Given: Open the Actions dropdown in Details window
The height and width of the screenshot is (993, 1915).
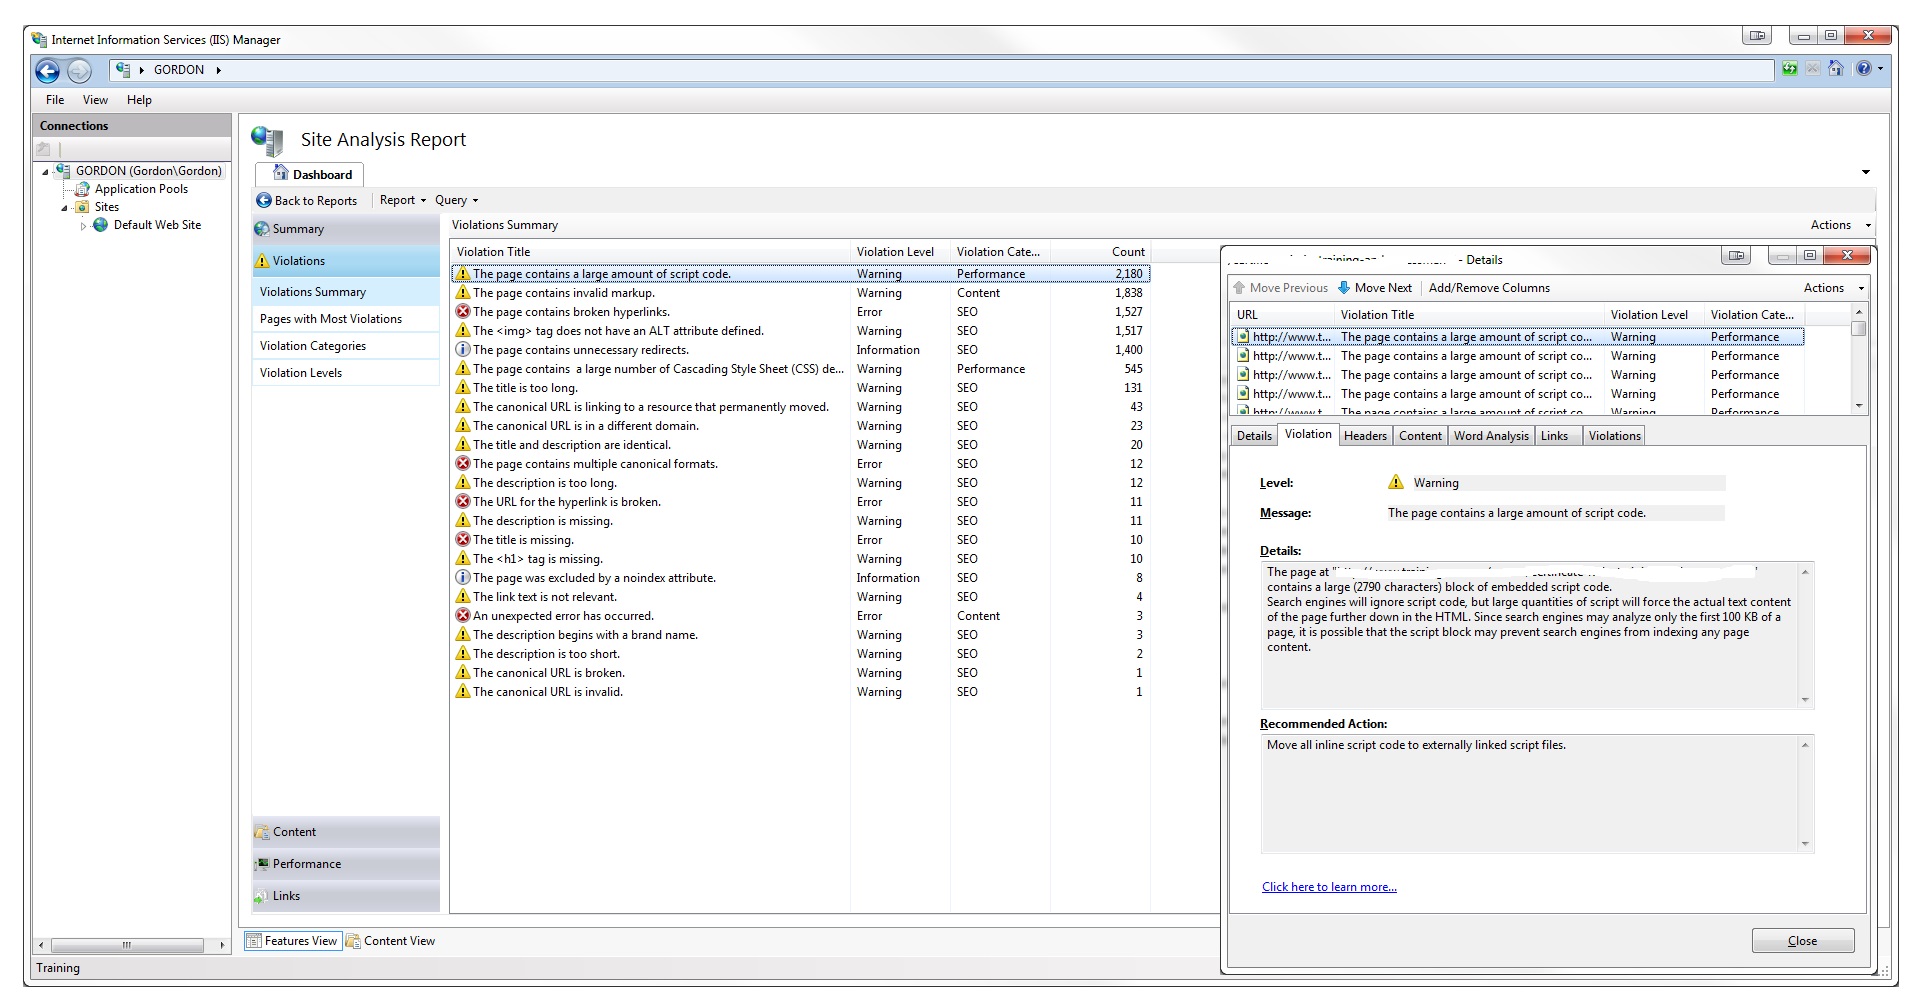Looking at the screenshot, I should (1833, 288).
